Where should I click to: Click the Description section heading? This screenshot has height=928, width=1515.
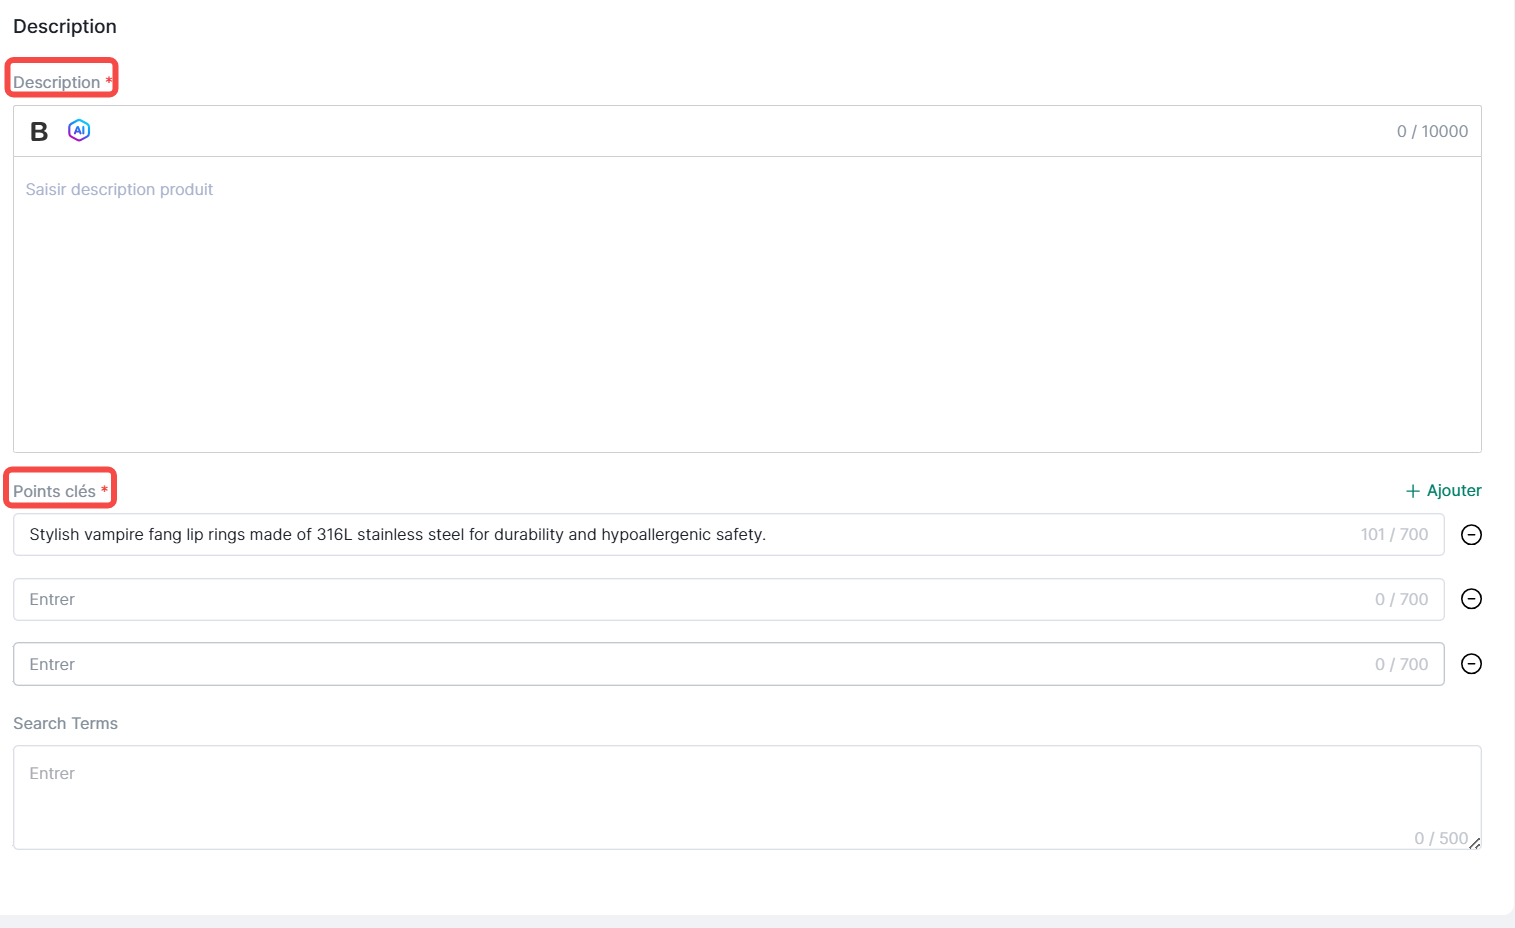(65, 27)
